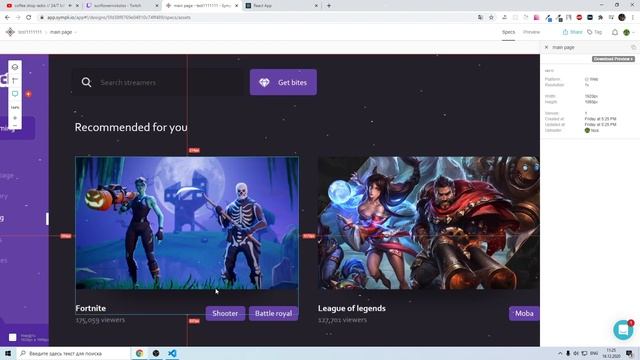Viewport: 640px width, 360px height.
Task: Click the browser address bar
Action: pyautogui.click(x=257, y=18)
